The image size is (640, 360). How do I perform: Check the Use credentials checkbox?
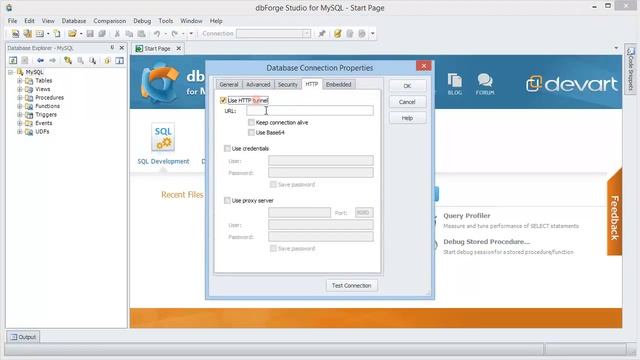click(x=227, y=149)
